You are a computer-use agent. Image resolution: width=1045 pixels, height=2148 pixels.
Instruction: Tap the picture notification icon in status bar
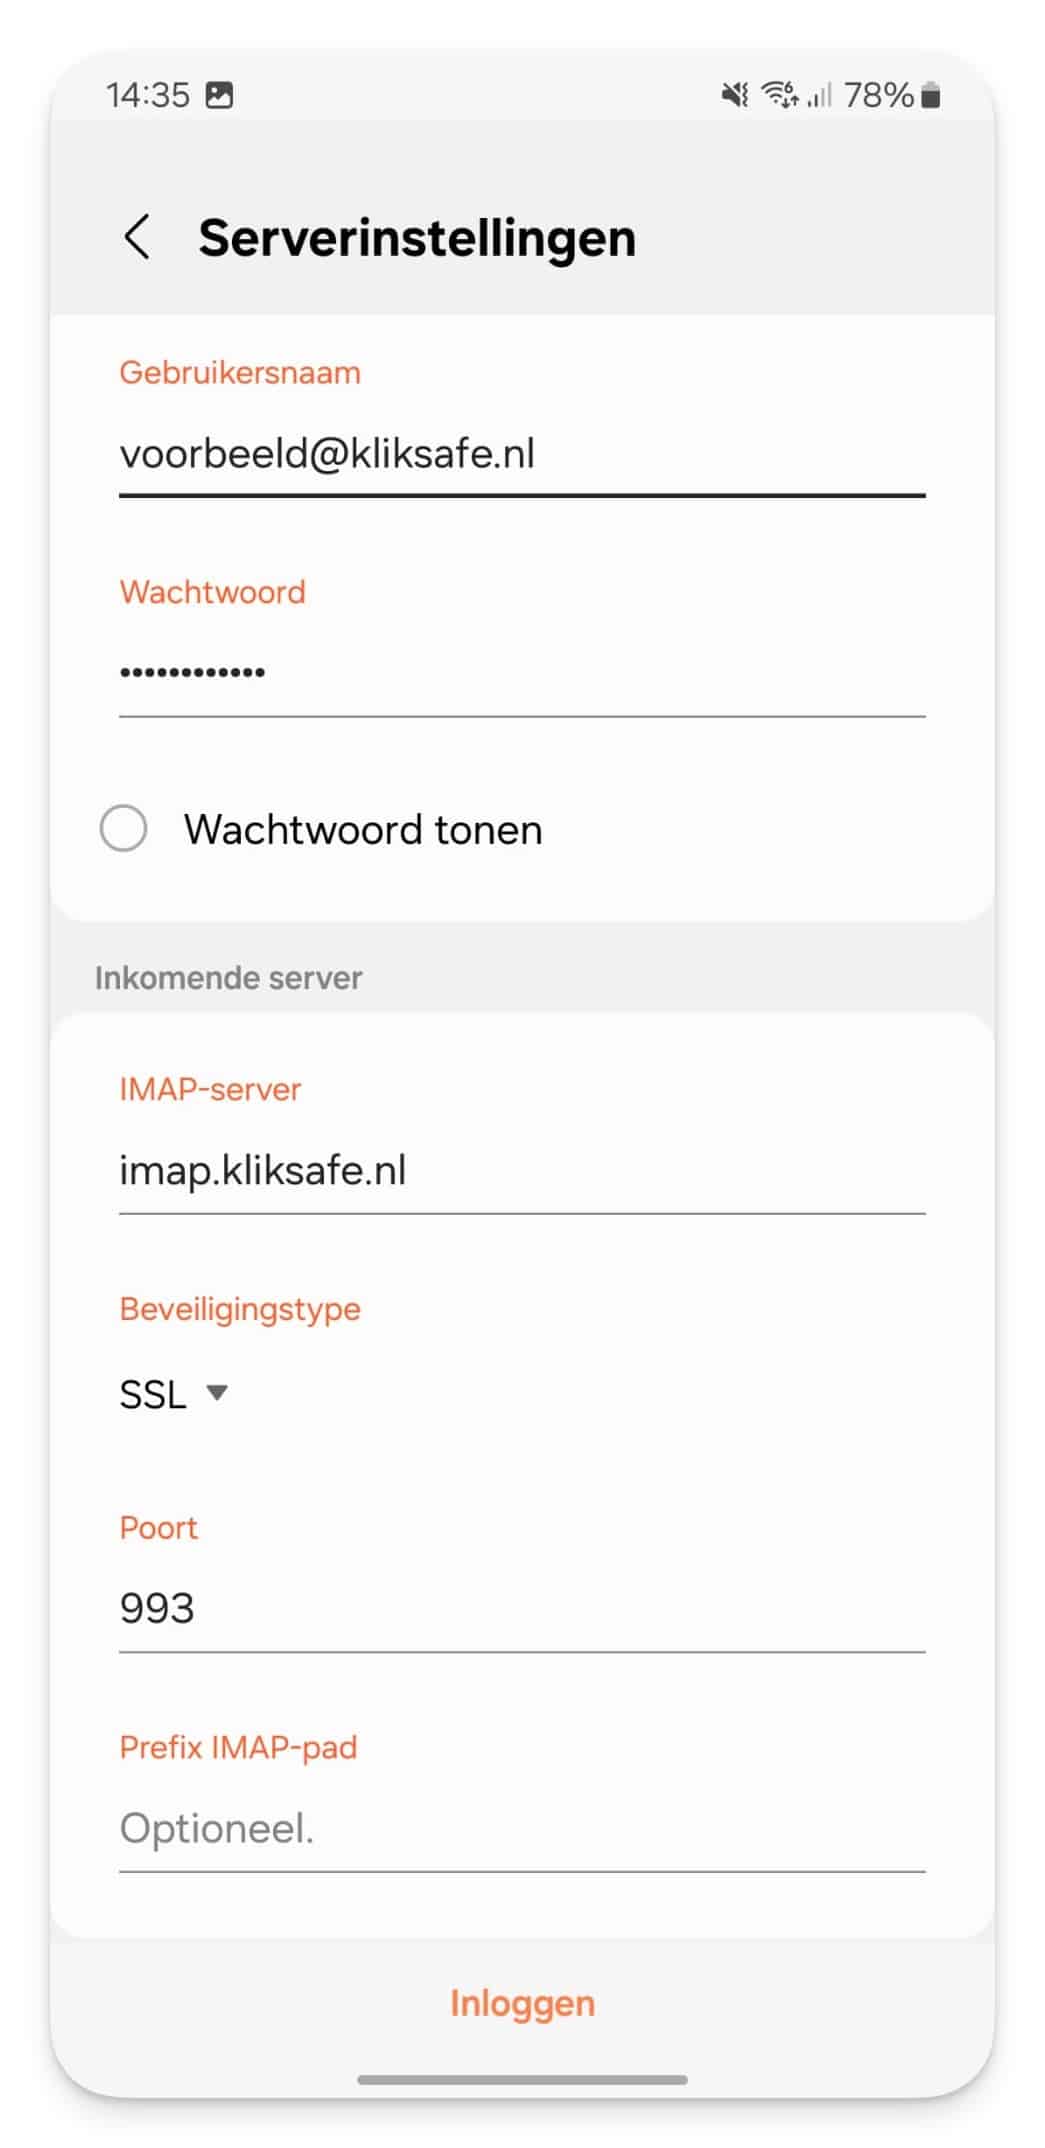[219, 95]
